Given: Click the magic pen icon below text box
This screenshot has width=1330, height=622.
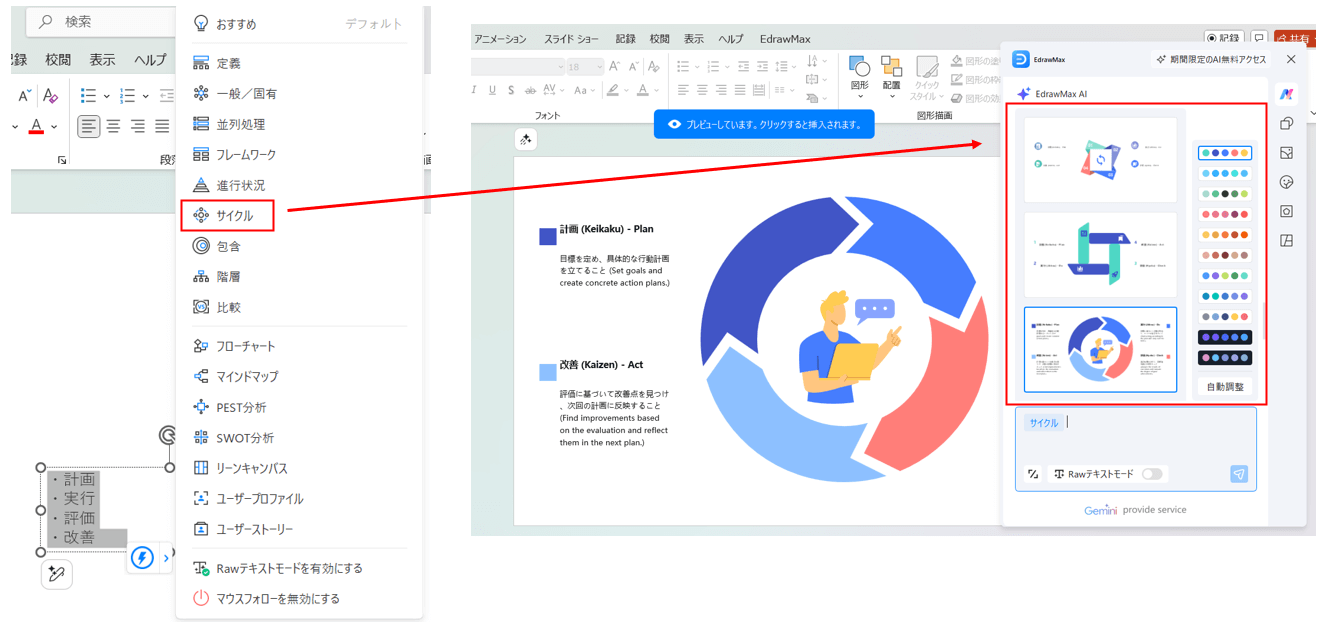Looking at the screenshot, I should tap(57, 574).
